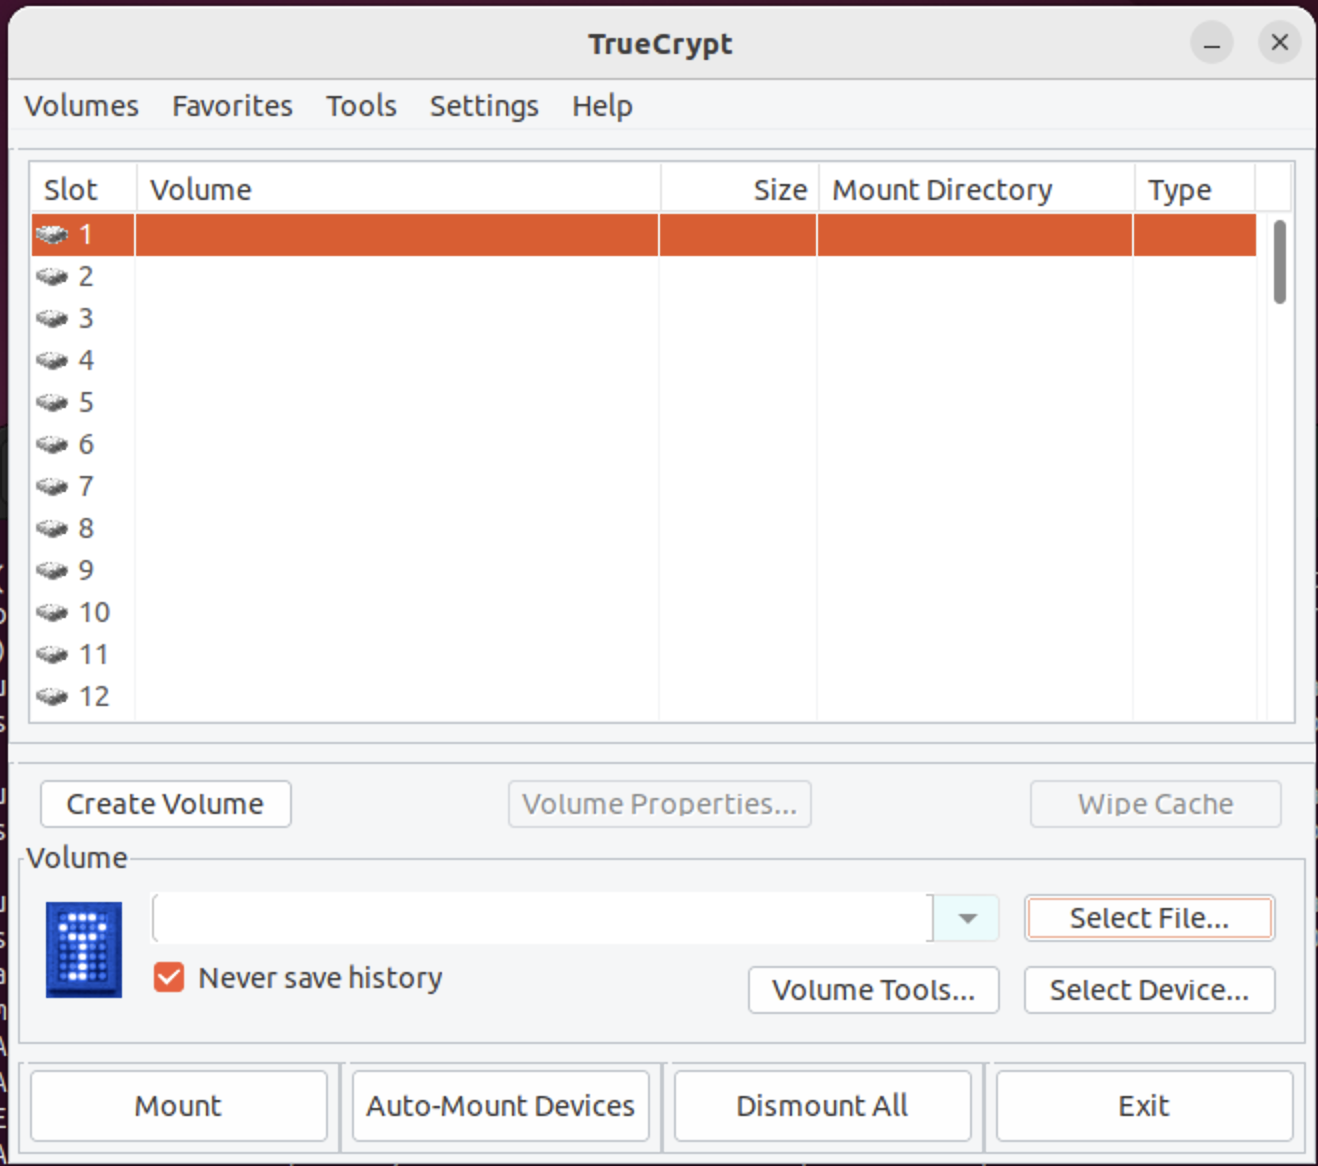Image resolution: width=1318 pixels, height=1166 pixels.
Task: Click the volume path input field
Action: click(542, 918)
